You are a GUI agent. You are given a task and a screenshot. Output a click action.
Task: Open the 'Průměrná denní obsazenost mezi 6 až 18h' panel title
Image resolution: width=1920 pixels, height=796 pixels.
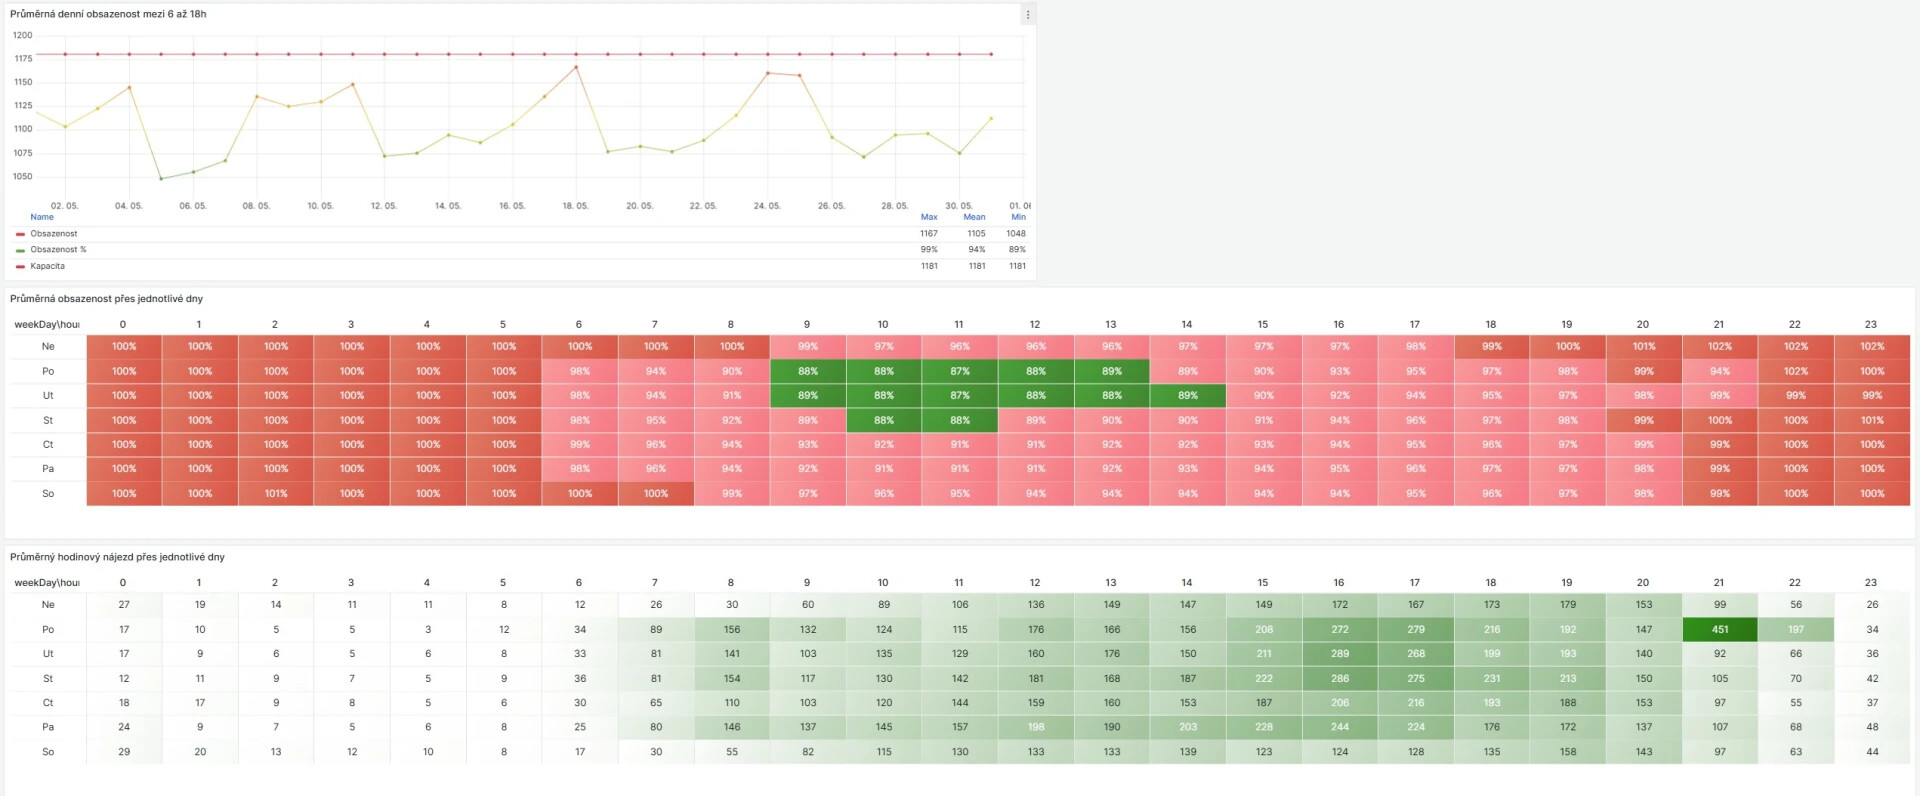[x=108, y=14]
